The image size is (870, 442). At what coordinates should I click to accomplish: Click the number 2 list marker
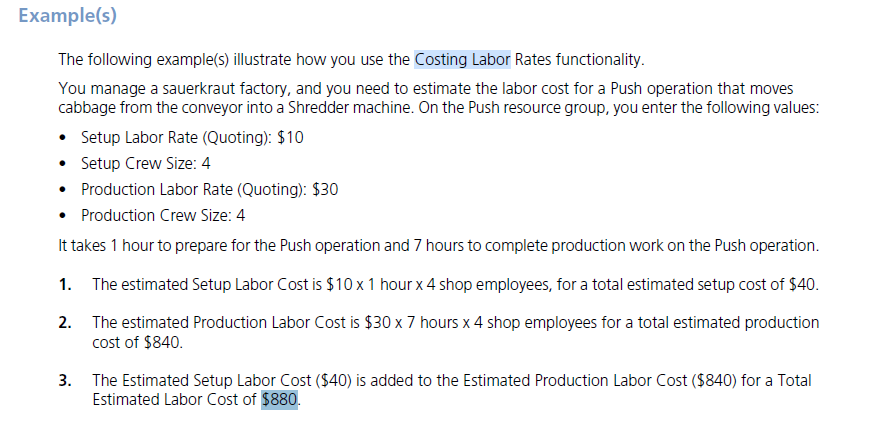tap(65, 323)
